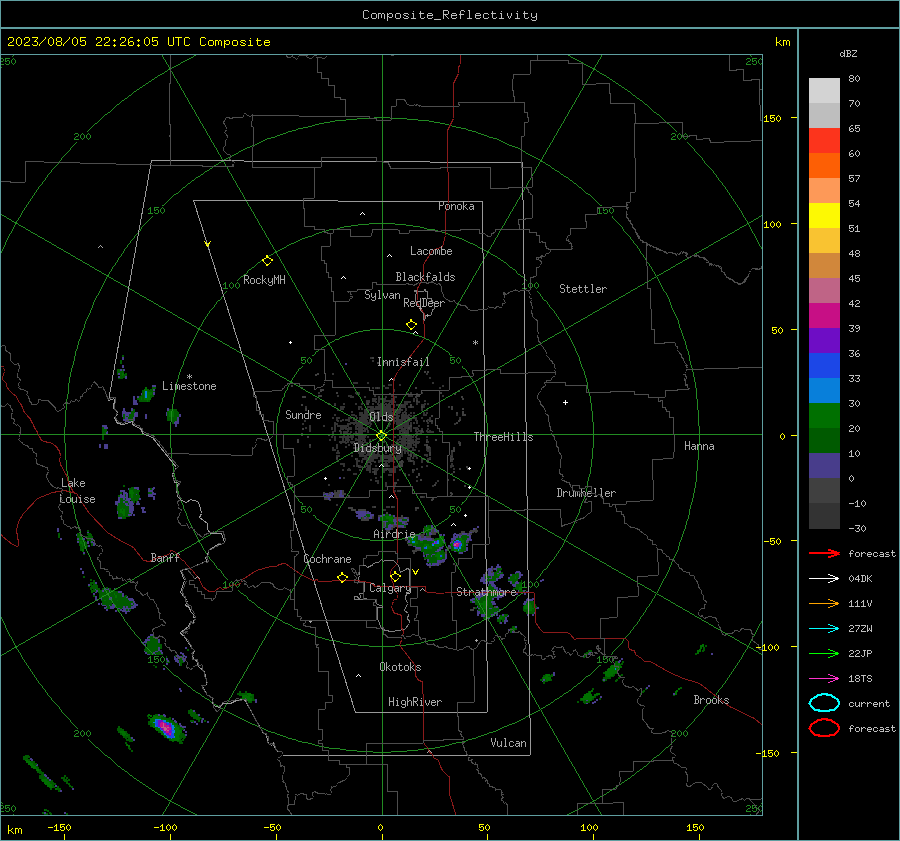Click the white 04DK arrow in legend
This screenshot has width=900, height=841.
[x=824, y=579]
